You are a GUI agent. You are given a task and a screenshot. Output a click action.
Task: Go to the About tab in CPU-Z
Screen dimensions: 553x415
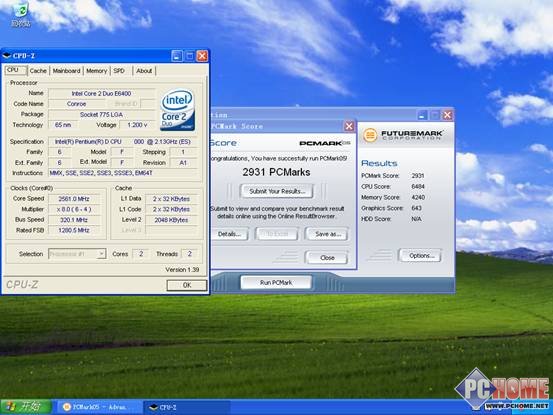pos(144,71)
